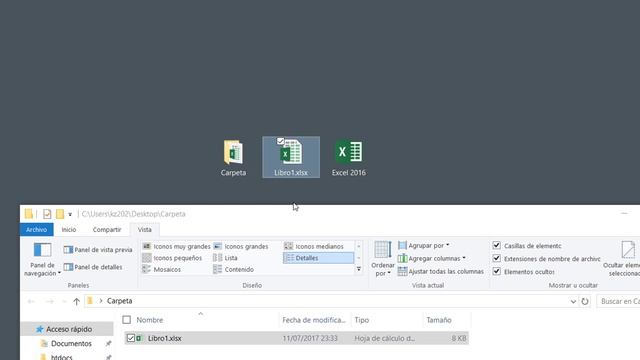The height and width of the screenshot is (360, 640).
Task: Choose Iconos grandes layout
Action: (241, 246)
